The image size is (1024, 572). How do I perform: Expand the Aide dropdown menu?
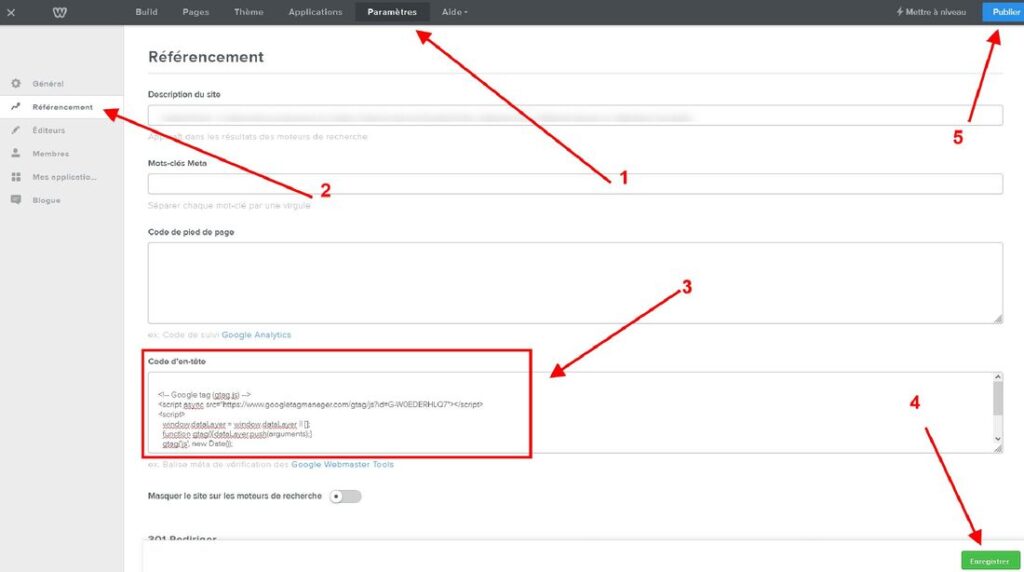[x=454, y=12]
